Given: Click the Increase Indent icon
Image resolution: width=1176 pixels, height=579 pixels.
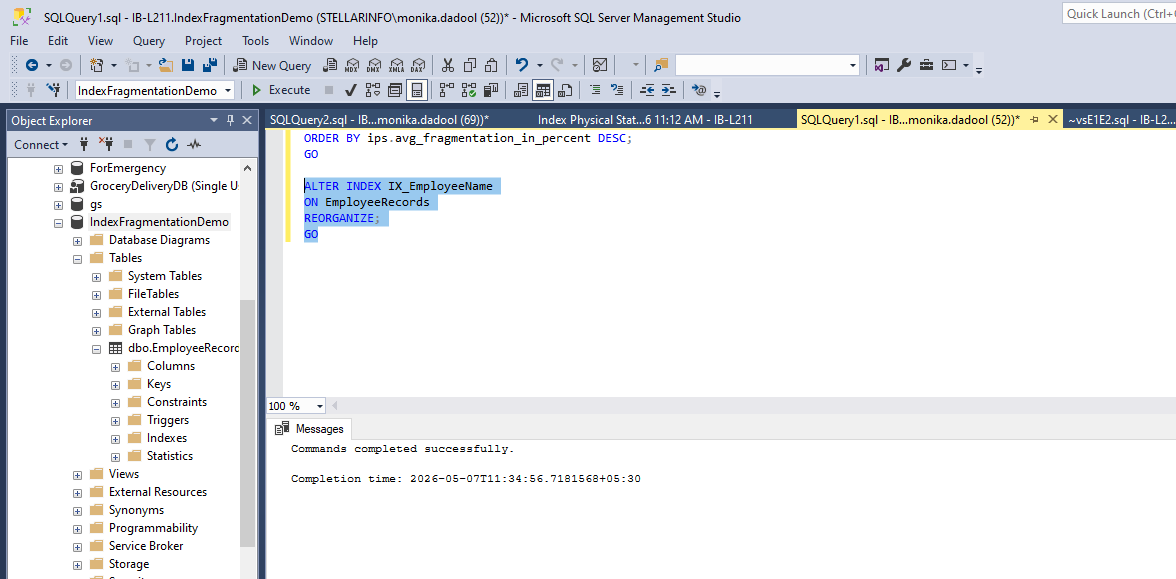Looking at the screenshot, I should pyautogui.click(x=669, y=90).
